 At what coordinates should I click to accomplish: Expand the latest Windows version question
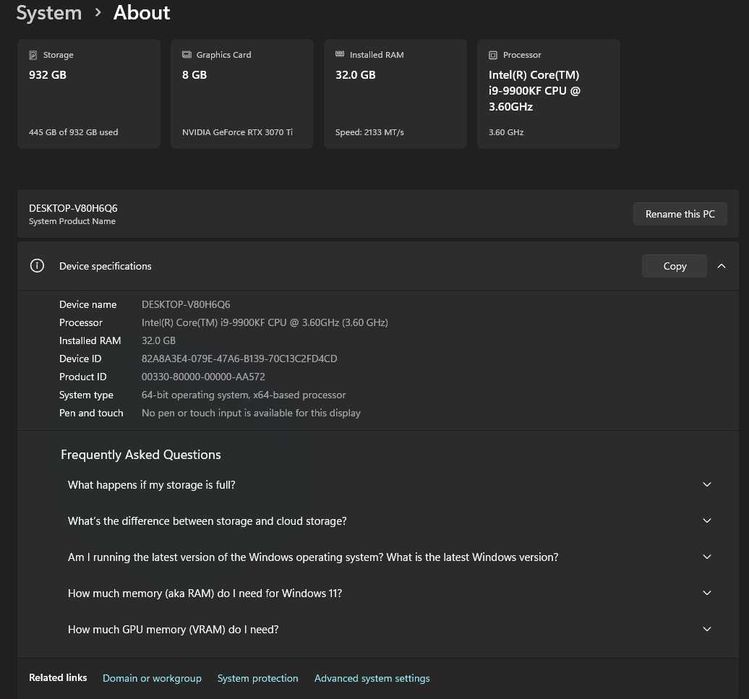tap(707, 557)
